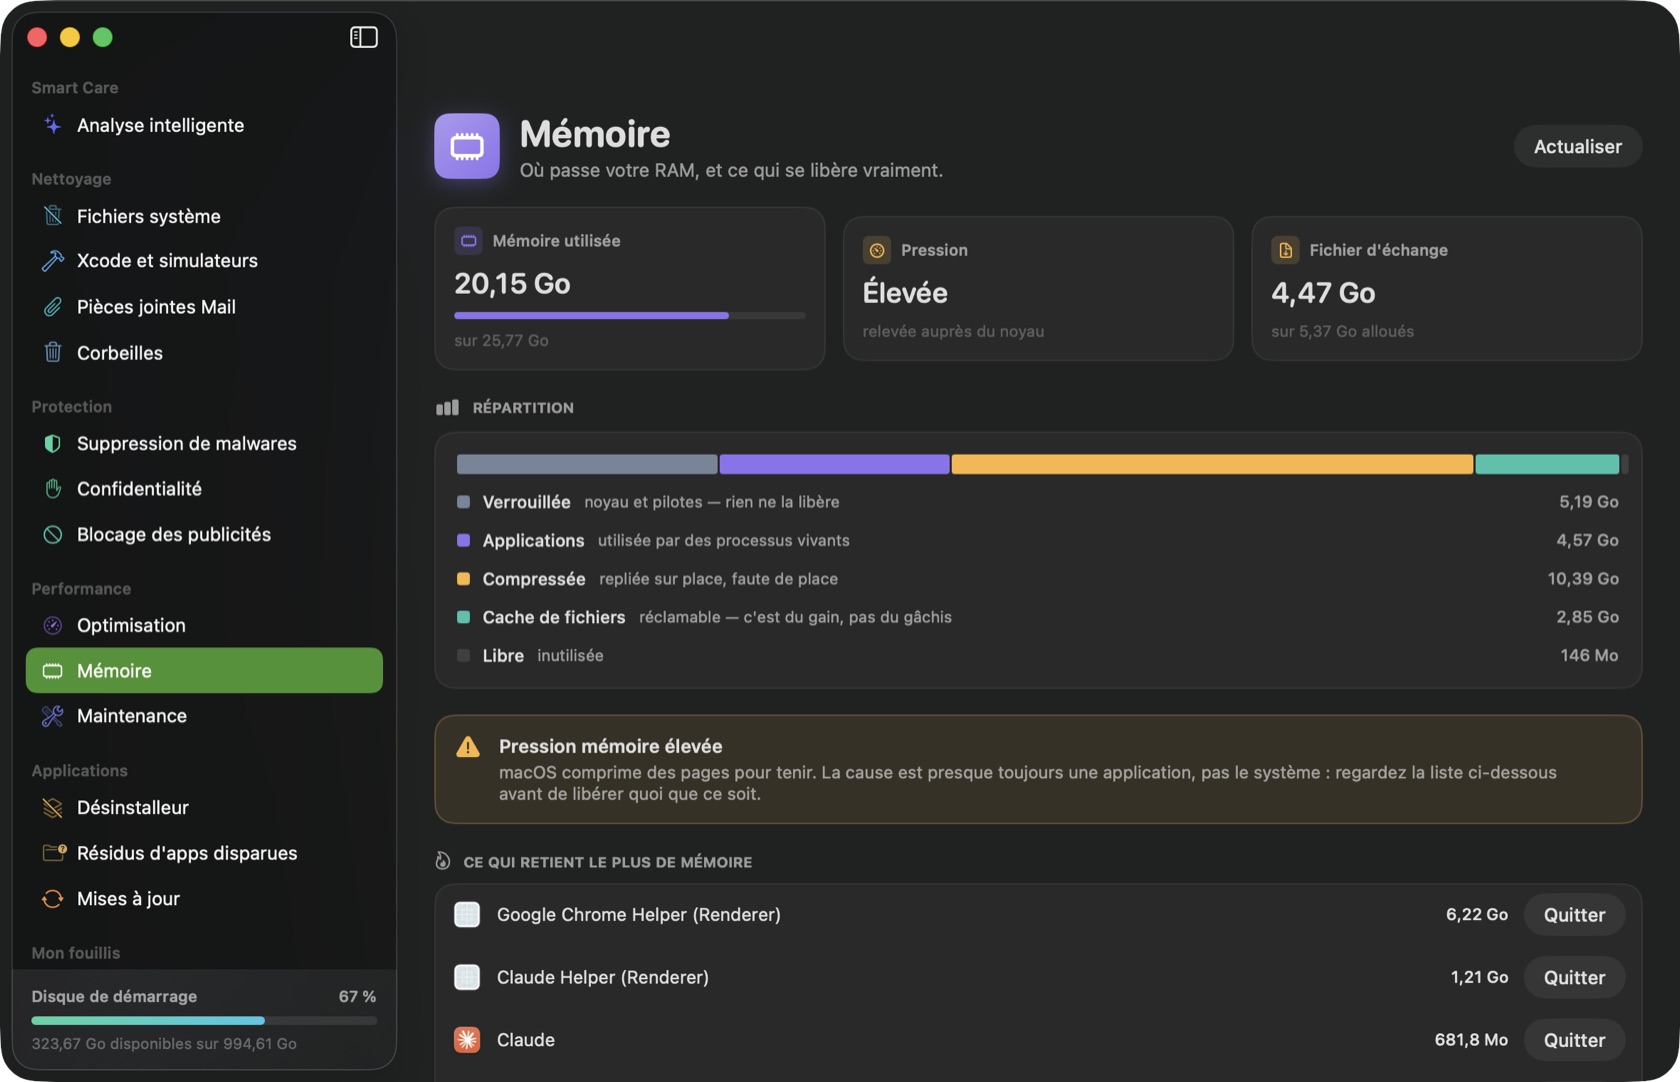Click the large purple Mémoire header icon

[467, 146]
